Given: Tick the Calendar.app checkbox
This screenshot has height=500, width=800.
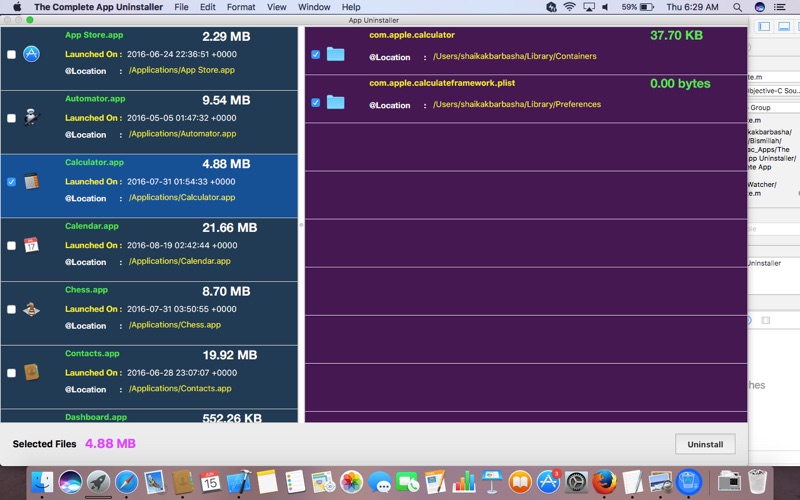Looking at the screenshot, I should tap(11, 245).
